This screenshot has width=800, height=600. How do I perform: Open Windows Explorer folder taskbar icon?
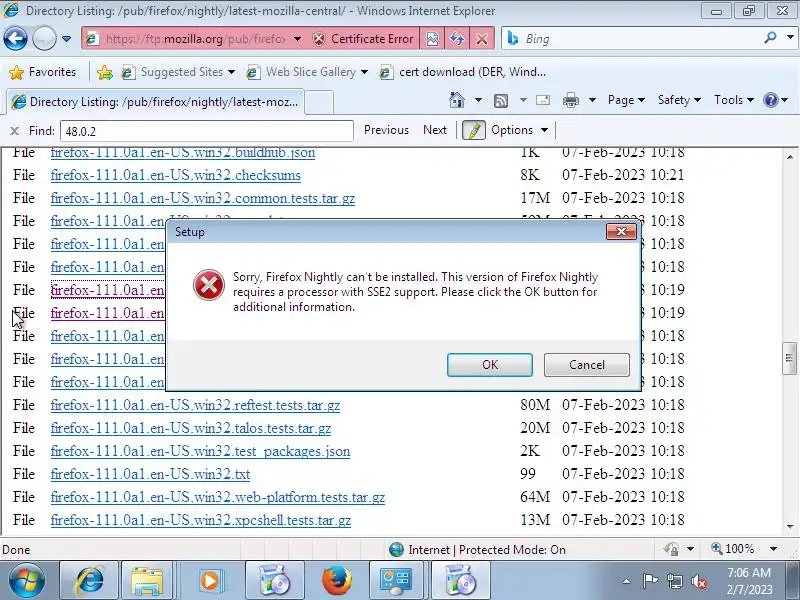147,581
